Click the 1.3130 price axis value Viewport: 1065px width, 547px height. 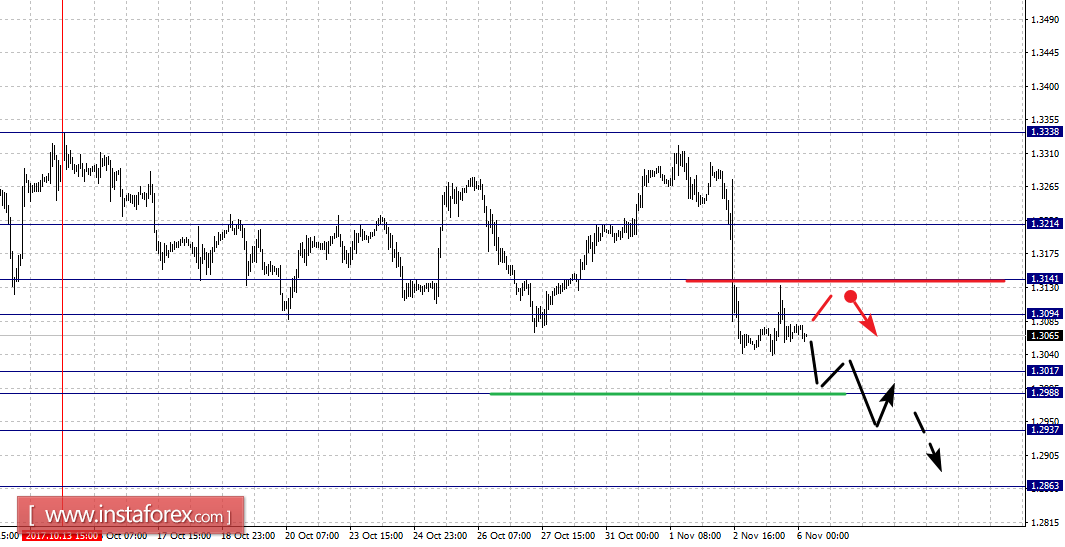click(x=1045, y=288)
